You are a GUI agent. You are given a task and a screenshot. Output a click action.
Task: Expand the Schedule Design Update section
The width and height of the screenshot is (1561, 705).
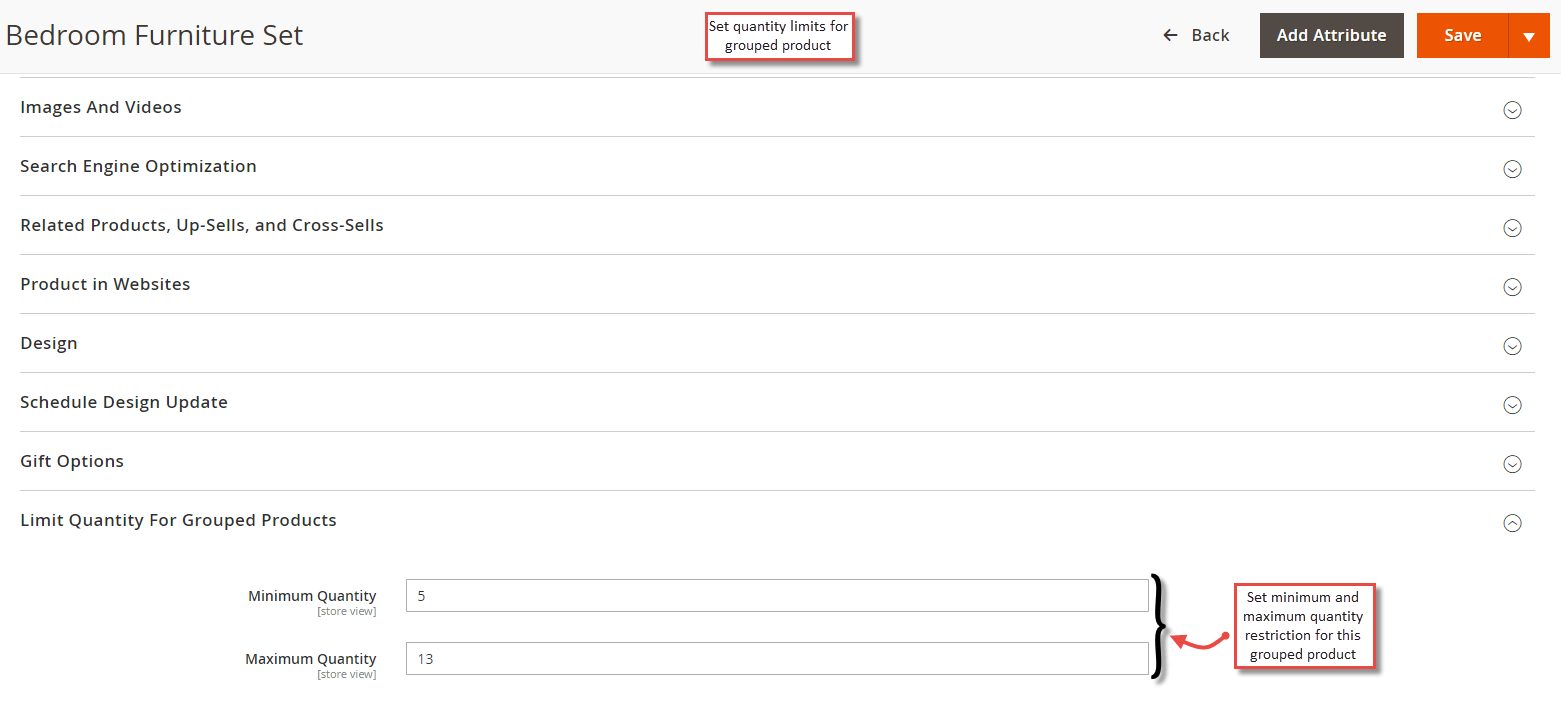coord(1511,405)
